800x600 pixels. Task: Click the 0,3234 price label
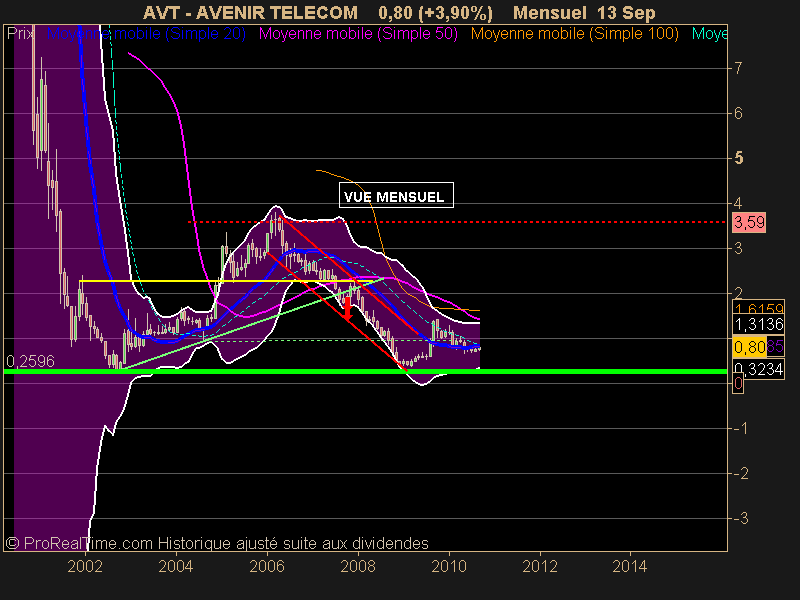(759, 369)
